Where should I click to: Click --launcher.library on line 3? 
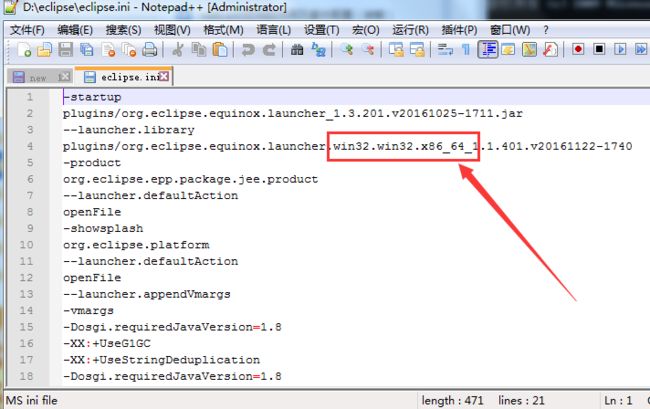point(129,130)
